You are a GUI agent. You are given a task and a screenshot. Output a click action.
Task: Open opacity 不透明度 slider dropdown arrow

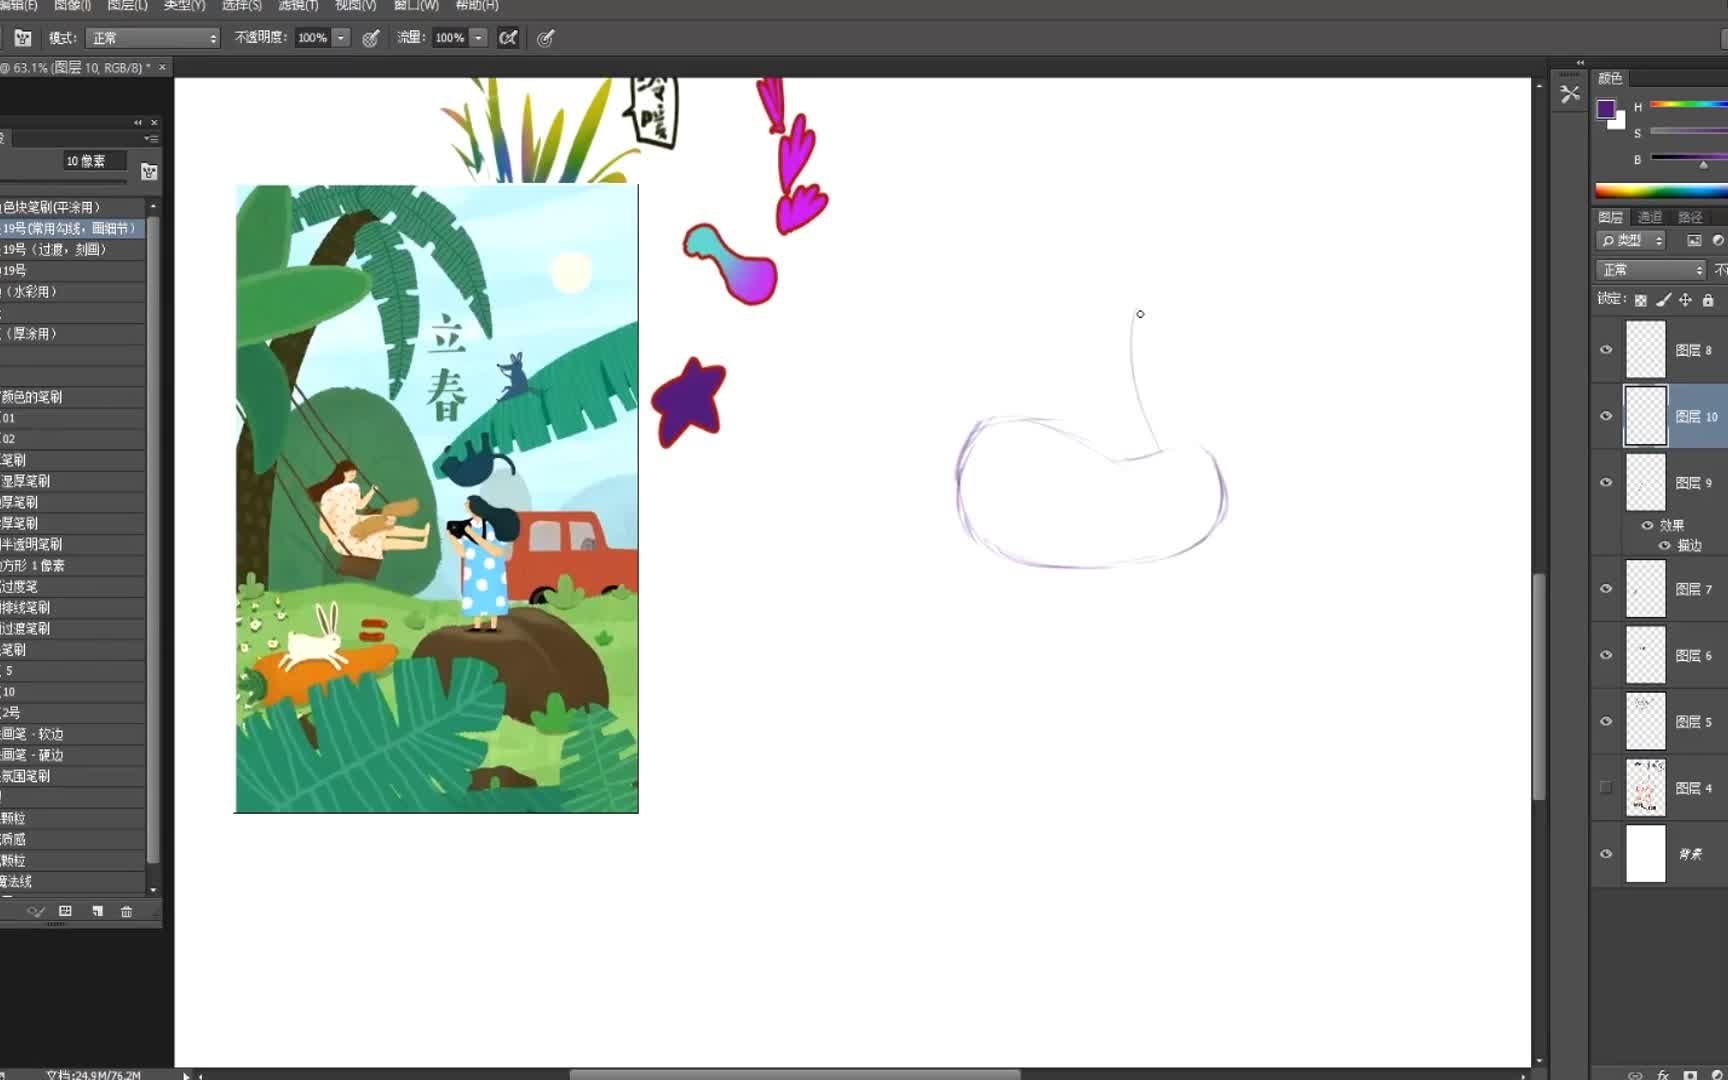tap(341, 38)
